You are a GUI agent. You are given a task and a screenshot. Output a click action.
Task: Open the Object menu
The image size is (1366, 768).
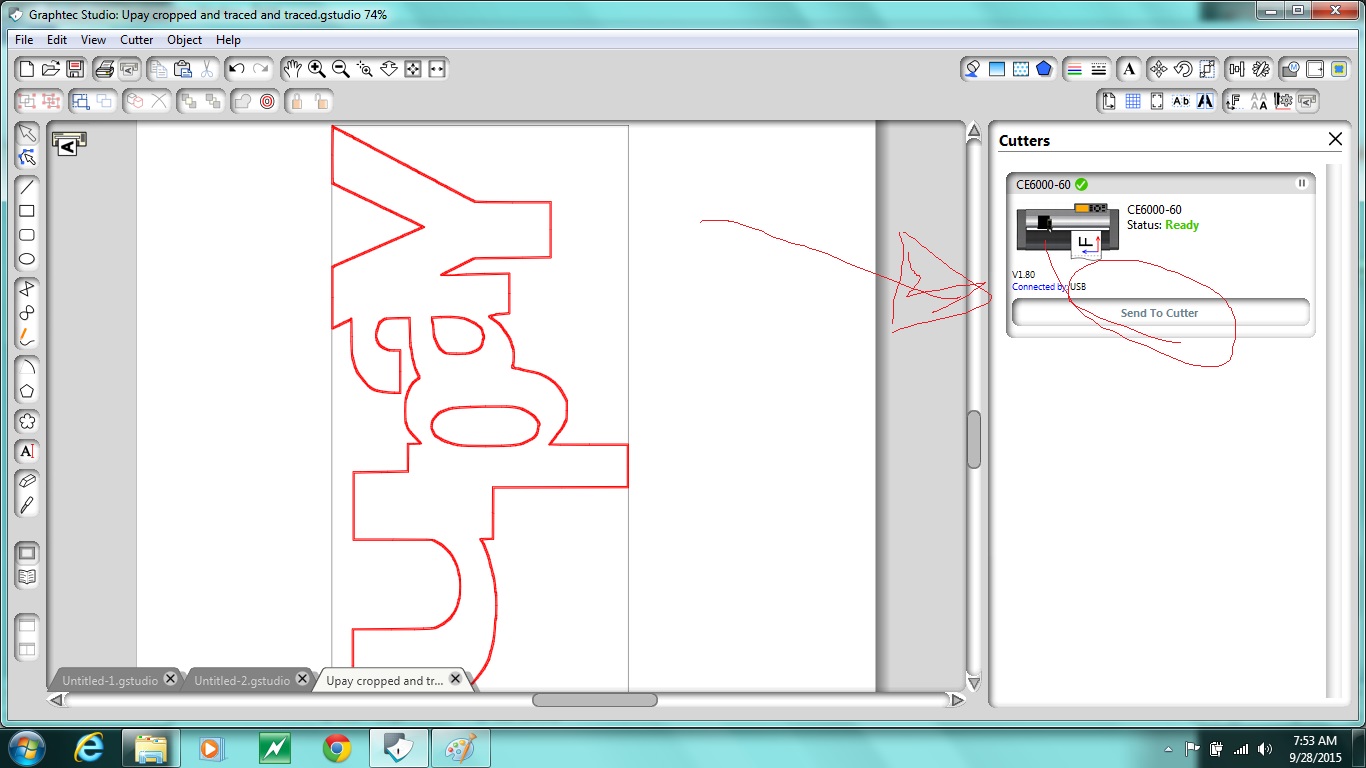click(x=185, y=40)
